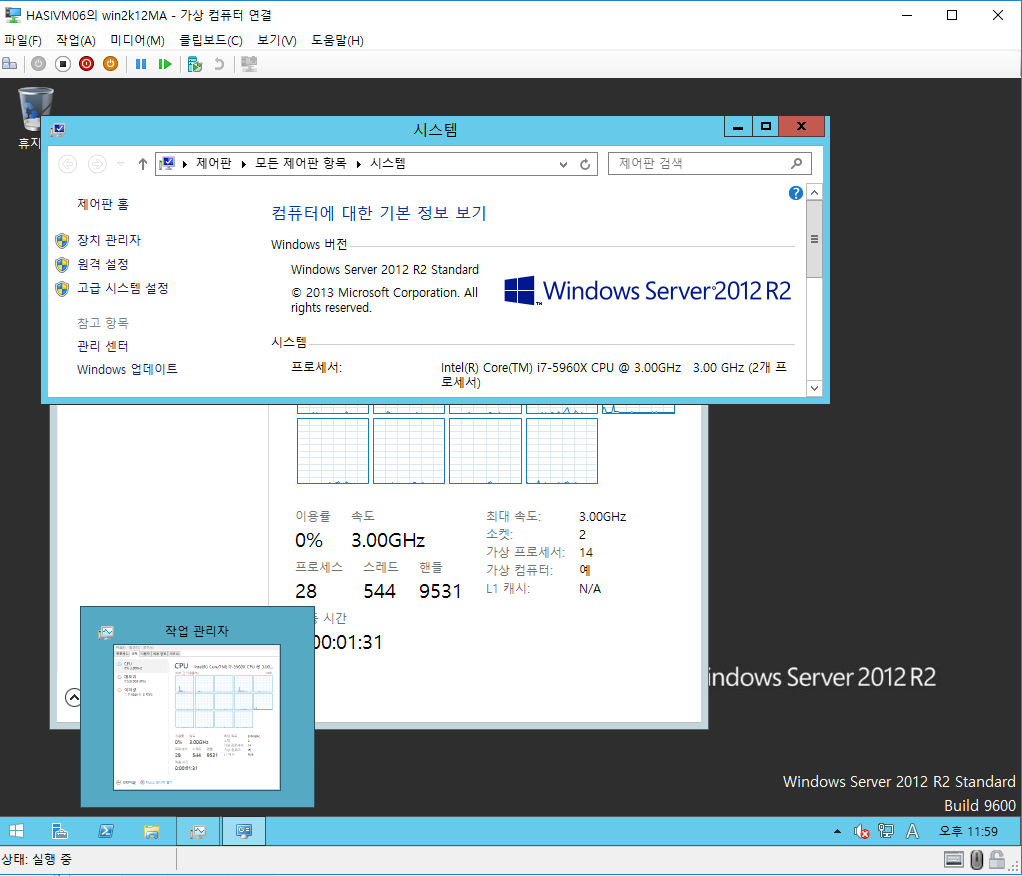The height and width of the screenshot is (876, 1022).
Task: Click scroll down arrow in System window
Action: pyautogui.click(x=814, y=388)
